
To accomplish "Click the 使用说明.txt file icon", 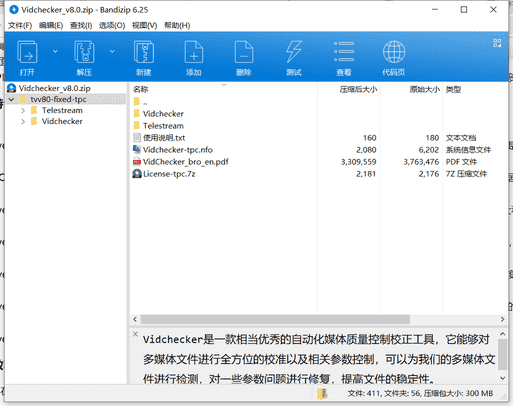I will (137, 138).
